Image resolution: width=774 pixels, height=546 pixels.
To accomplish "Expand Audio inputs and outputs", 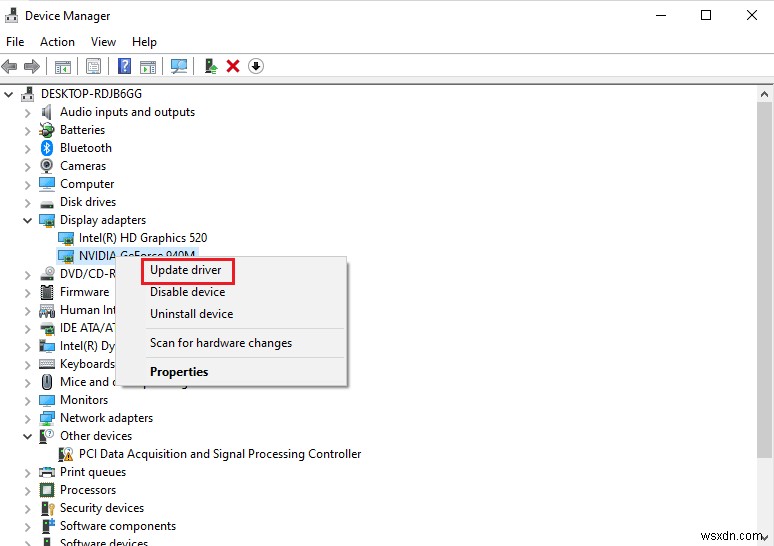I will pyautogui.click(x=28, y=113).
